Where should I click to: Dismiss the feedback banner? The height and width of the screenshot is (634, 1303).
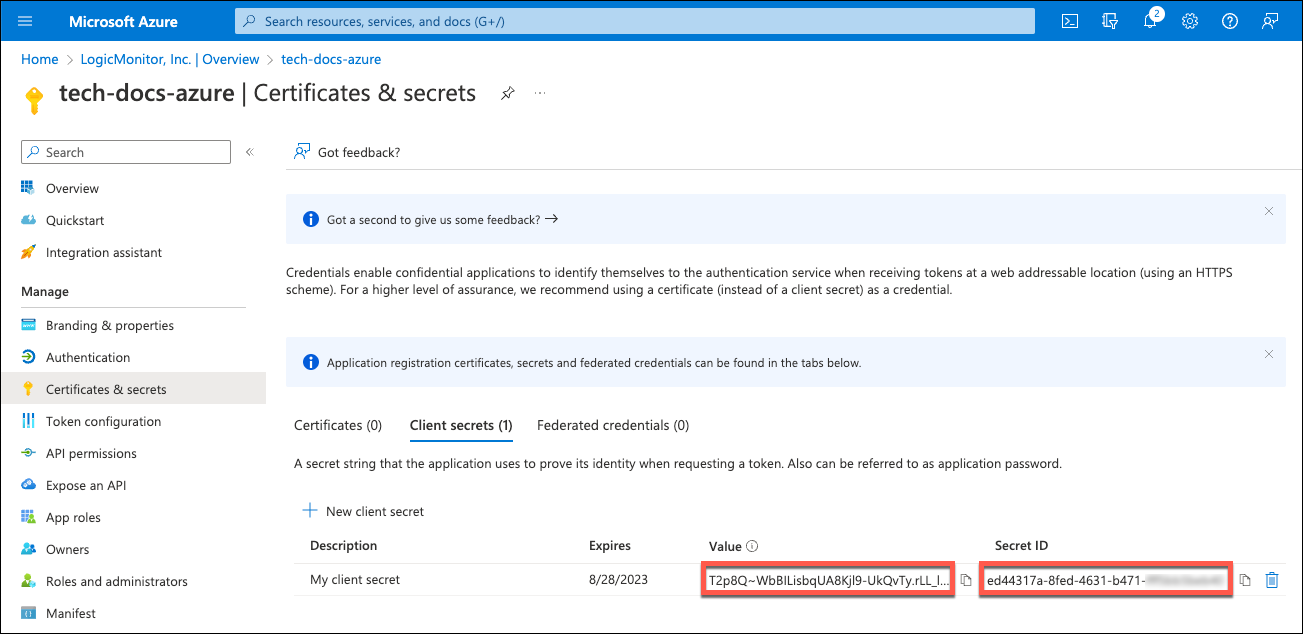pos(1269,211)
